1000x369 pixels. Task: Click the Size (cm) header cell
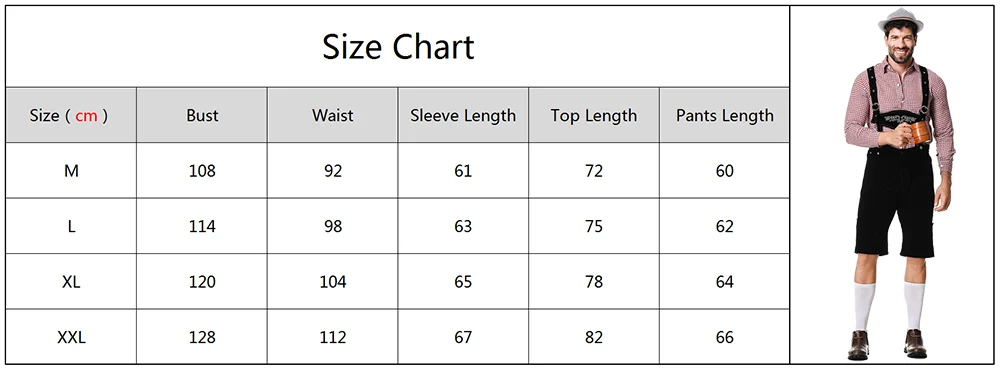tap(71, 115)
